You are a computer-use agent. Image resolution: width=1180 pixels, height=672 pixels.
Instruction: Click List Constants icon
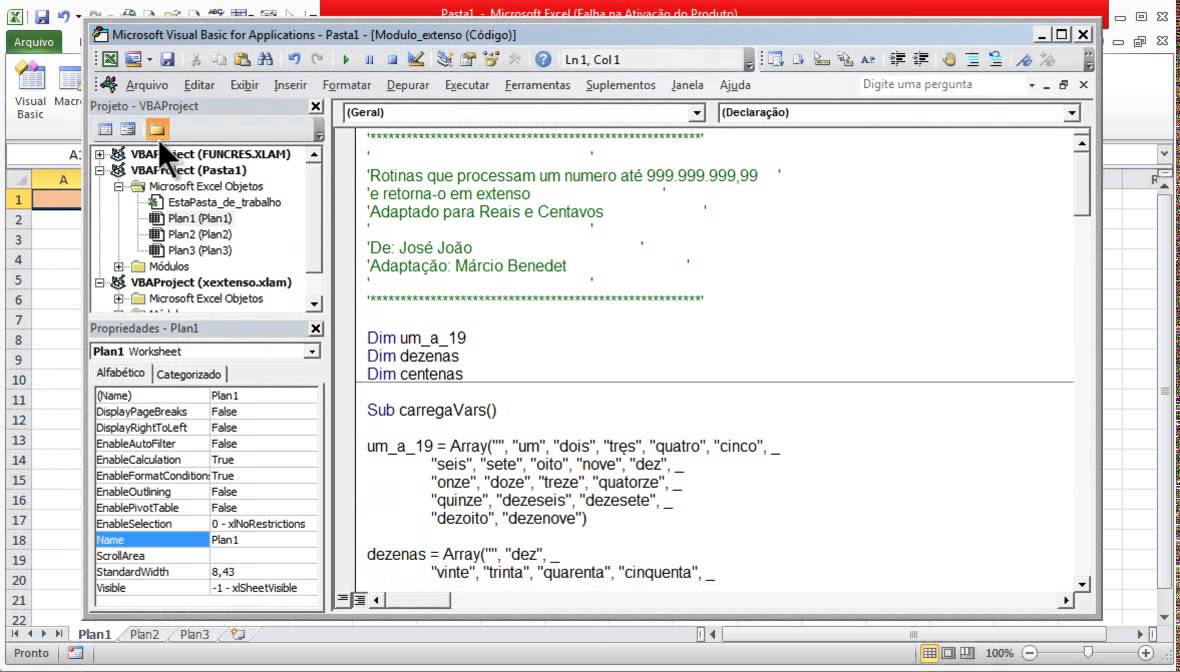(799, 59)
